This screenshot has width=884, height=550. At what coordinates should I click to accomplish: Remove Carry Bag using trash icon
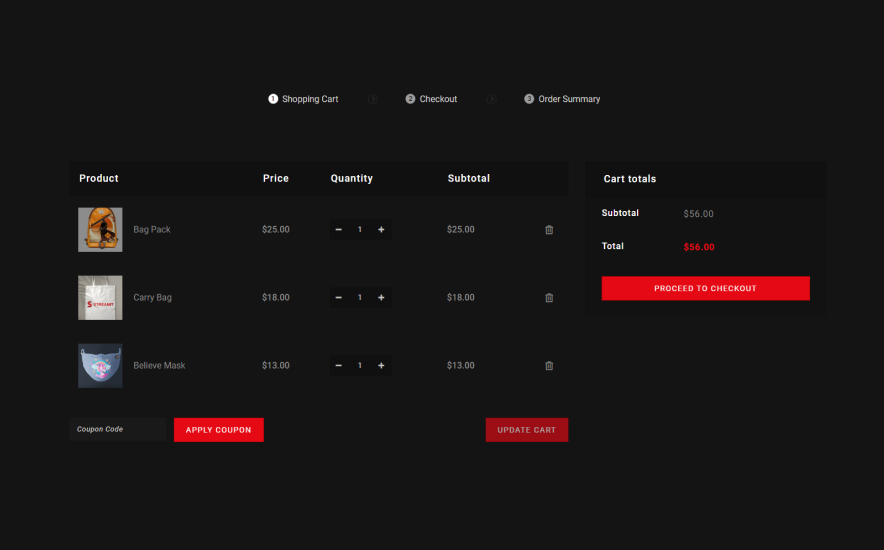[x=548, y=298]
